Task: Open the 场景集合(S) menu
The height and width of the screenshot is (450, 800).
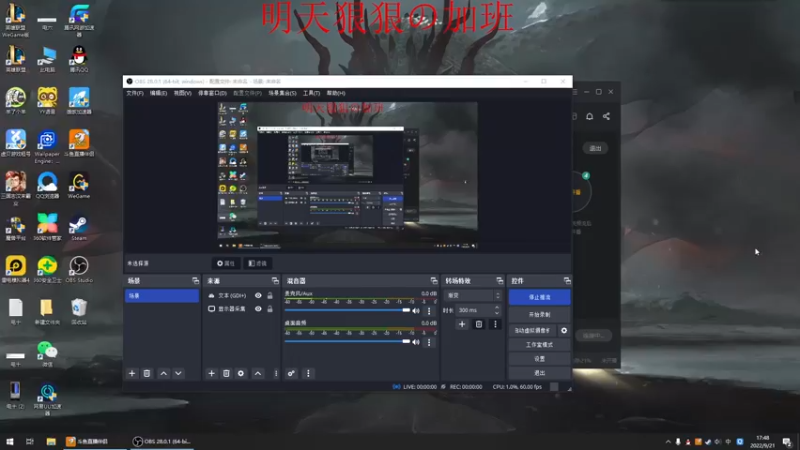Action: click(282, 93)
